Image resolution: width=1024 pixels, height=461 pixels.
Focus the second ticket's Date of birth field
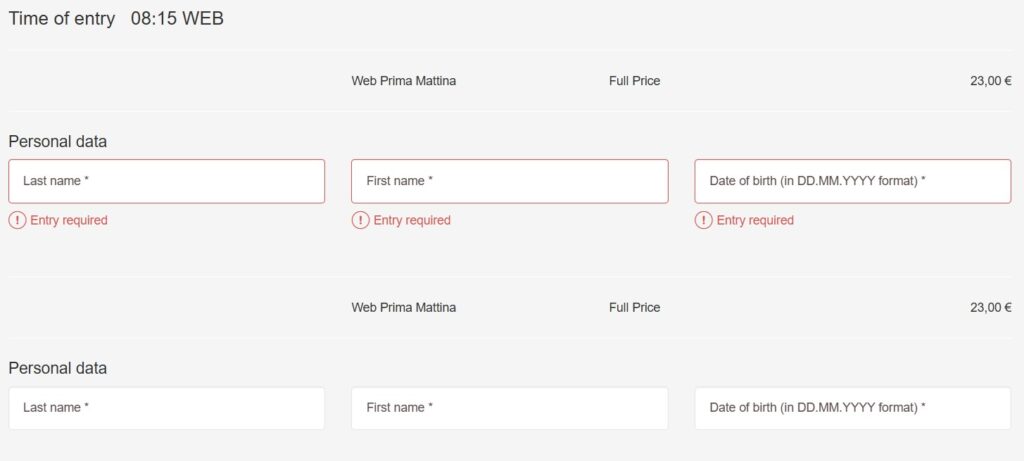(x=853, y=408)
